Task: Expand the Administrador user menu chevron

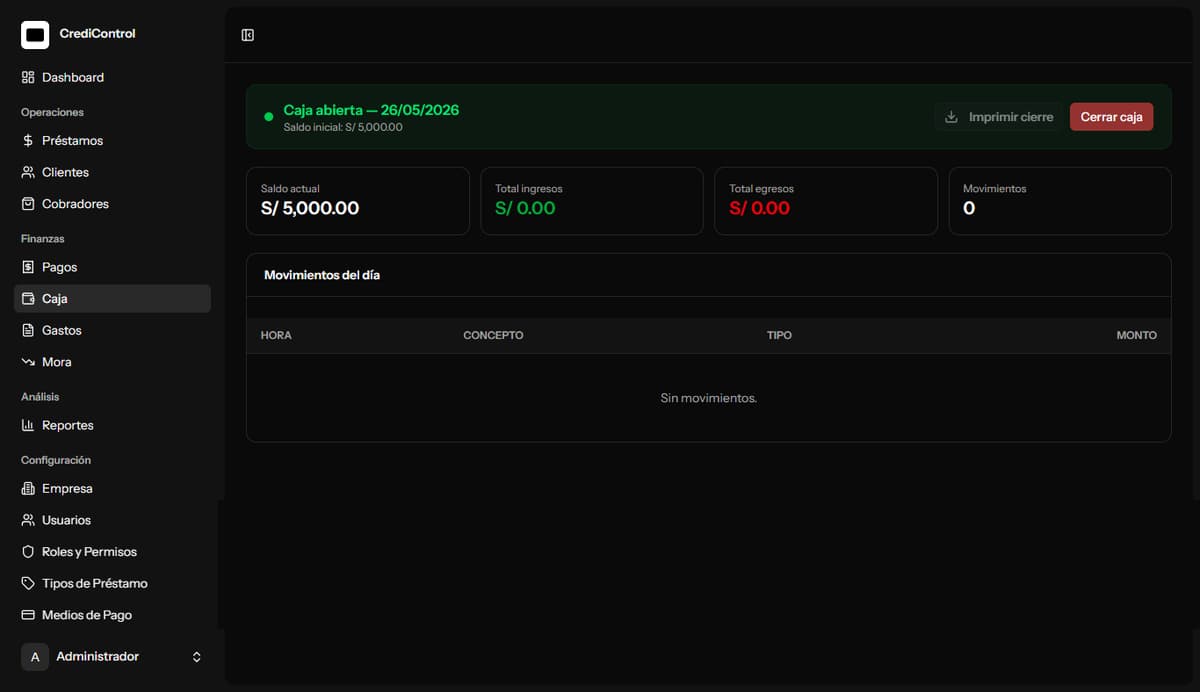Action: click(x=197, y=657)
